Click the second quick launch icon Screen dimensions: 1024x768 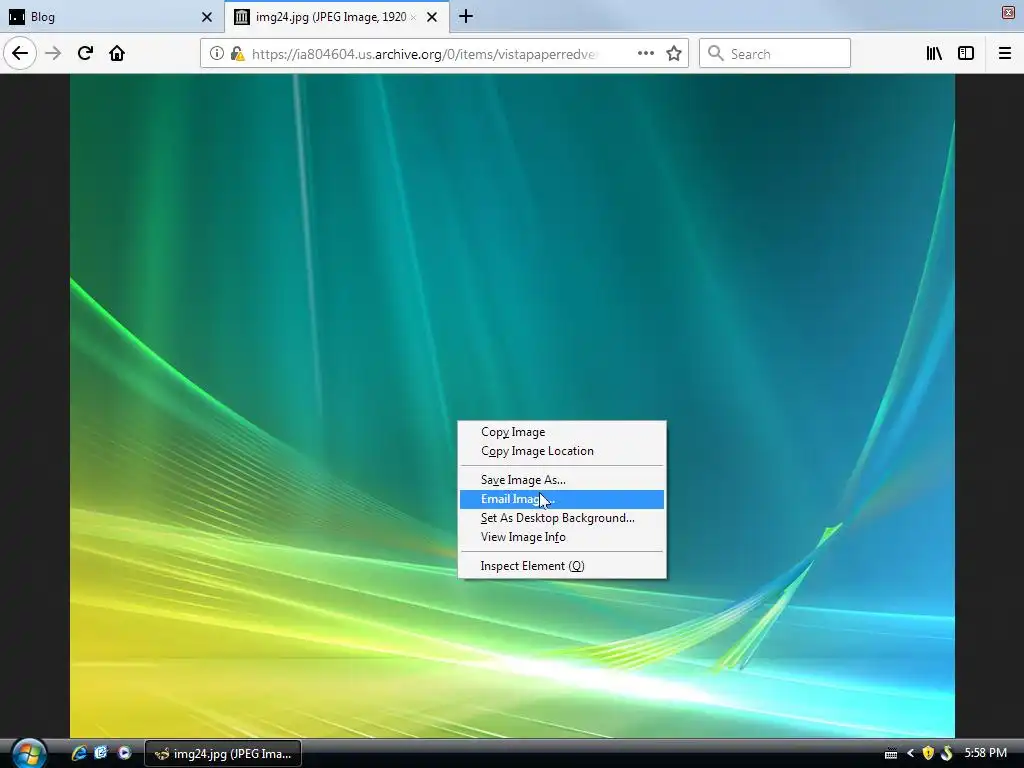point(101,753)
